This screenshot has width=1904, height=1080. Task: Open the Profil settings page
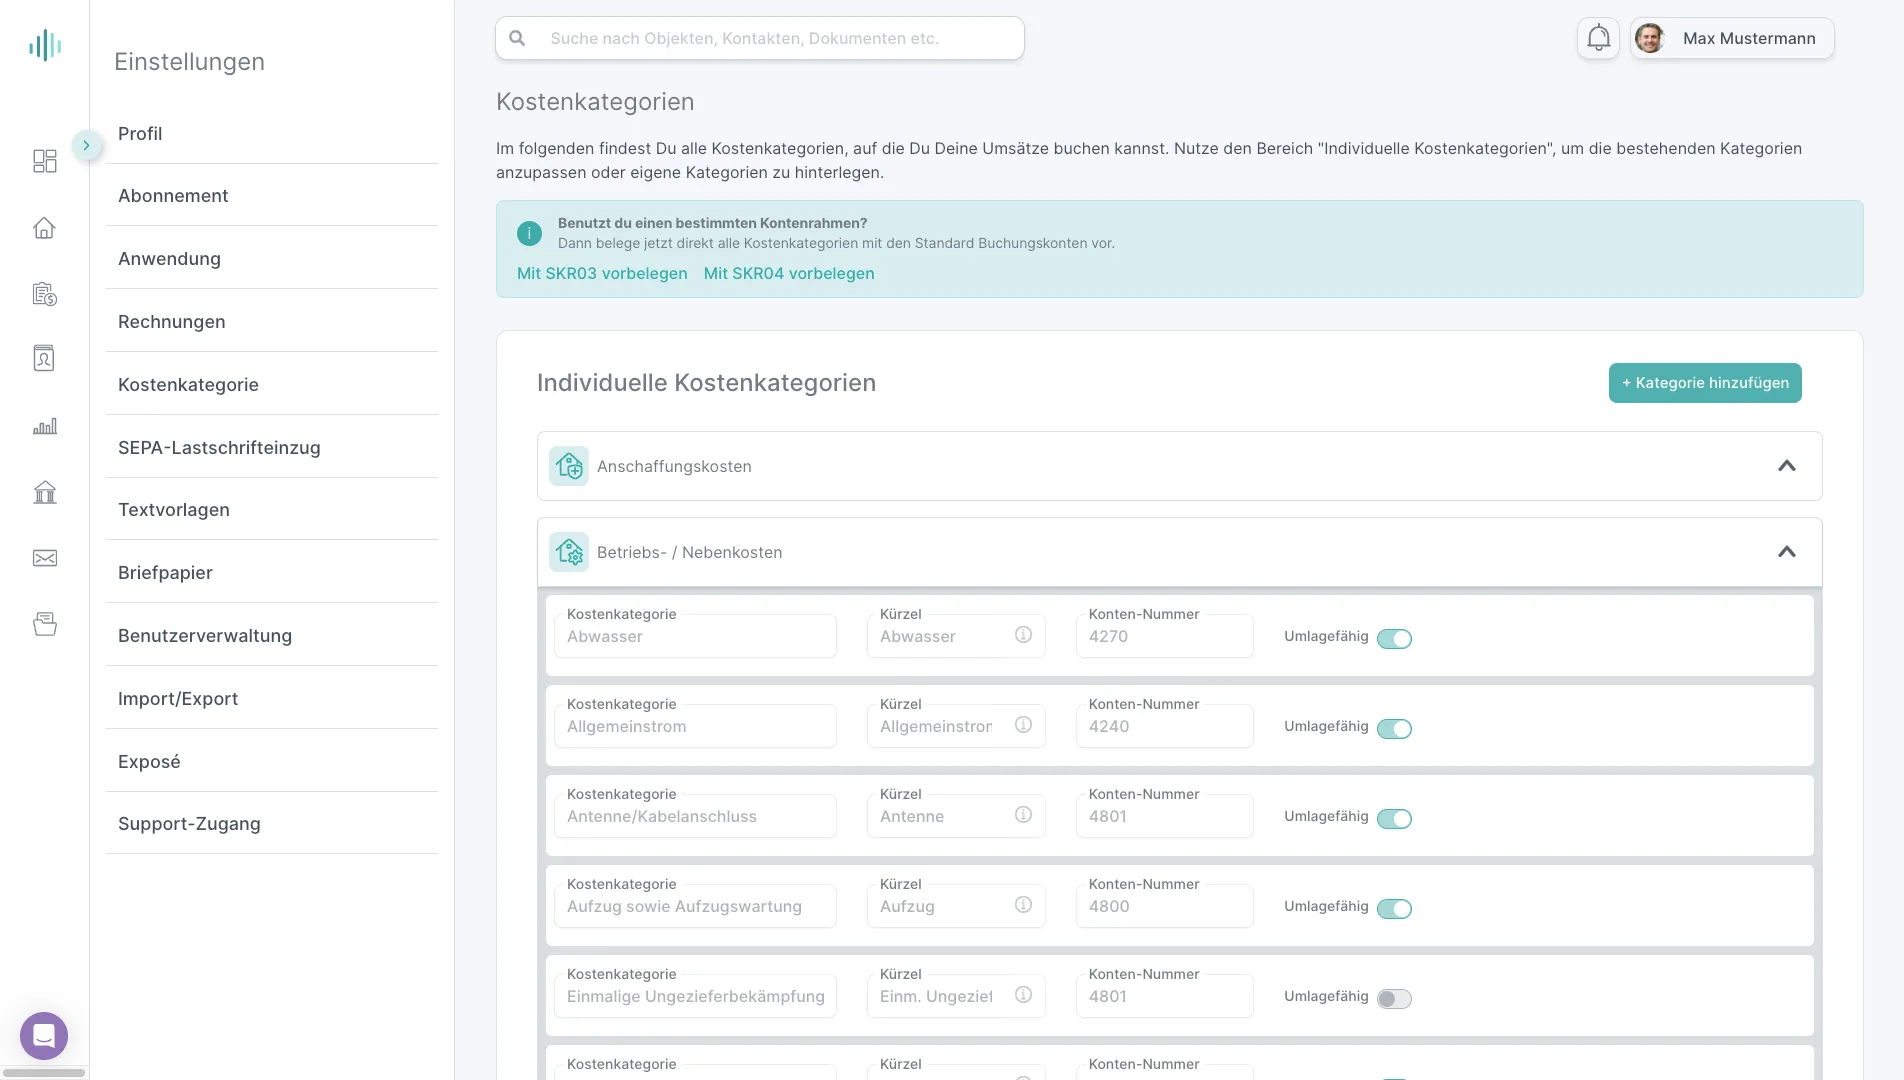click(x=272, y=134)
